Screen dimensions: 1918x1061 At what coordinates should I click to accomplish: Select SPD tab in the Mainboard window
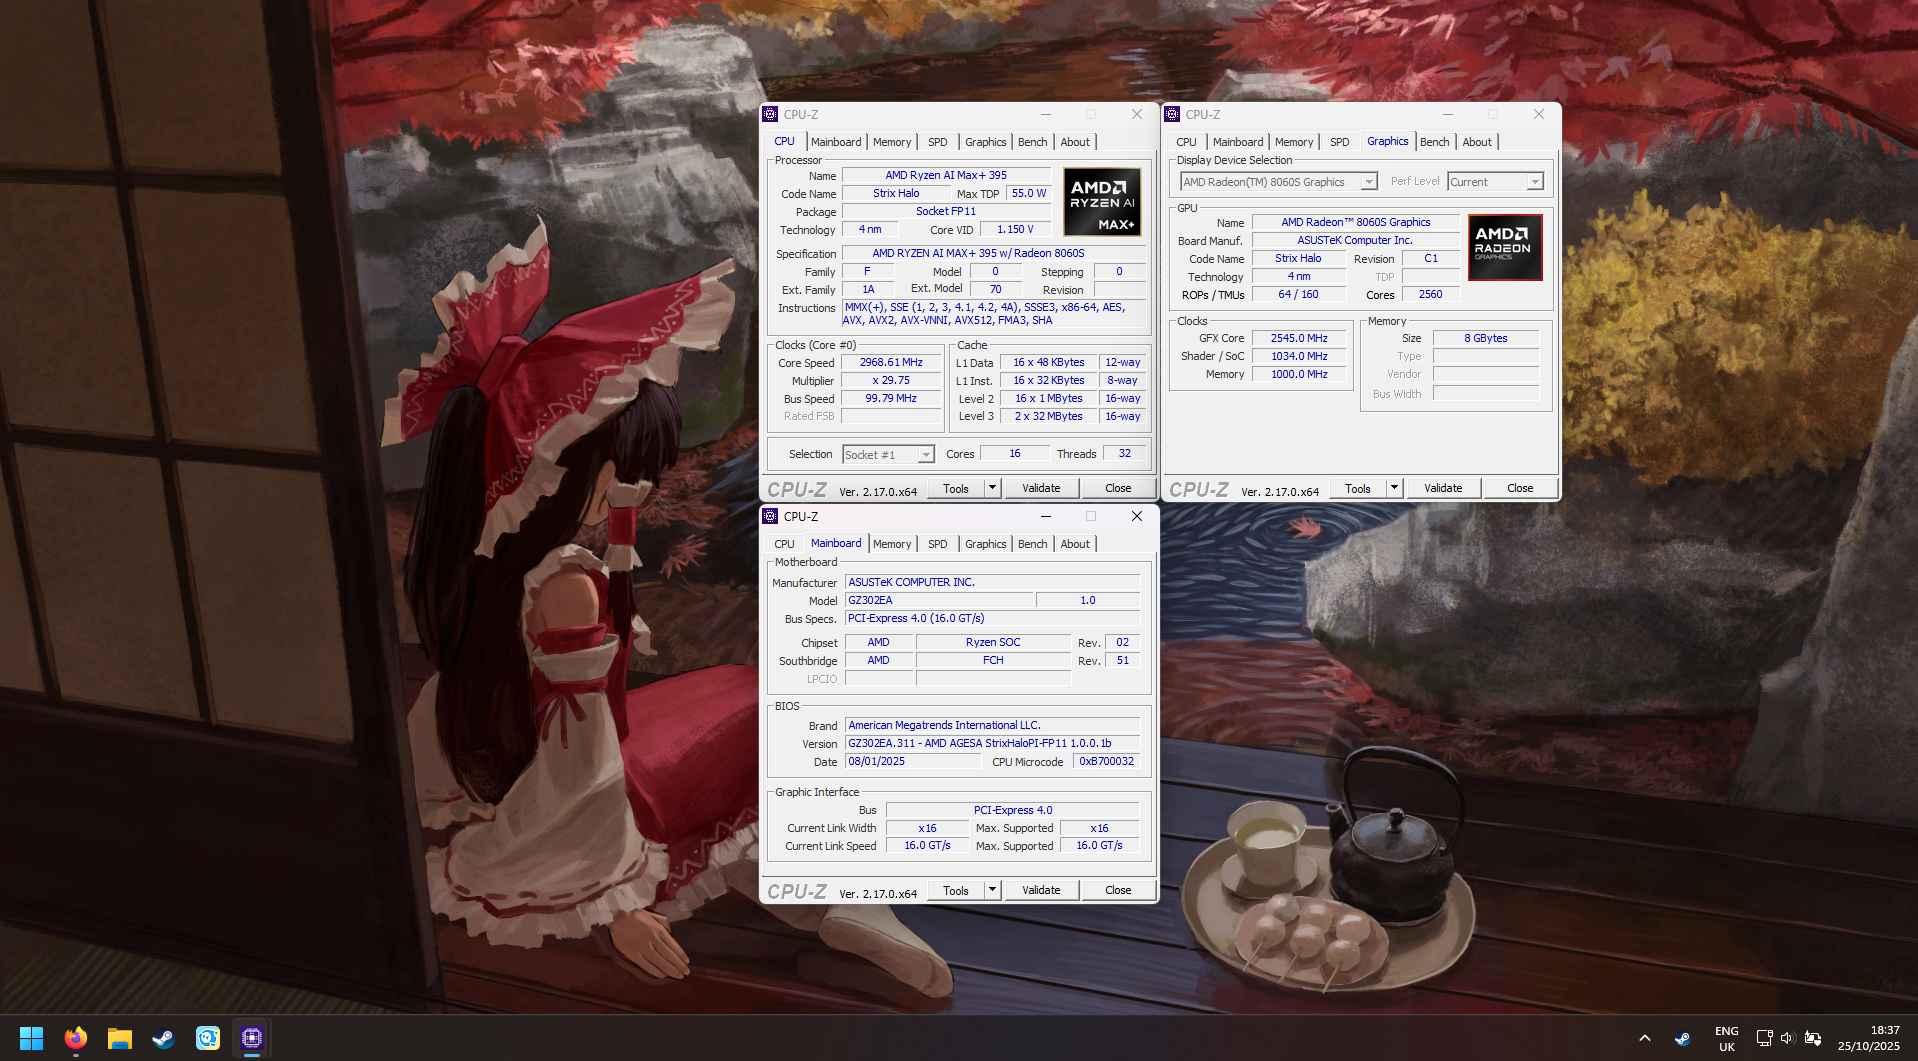tap(937, 544)
